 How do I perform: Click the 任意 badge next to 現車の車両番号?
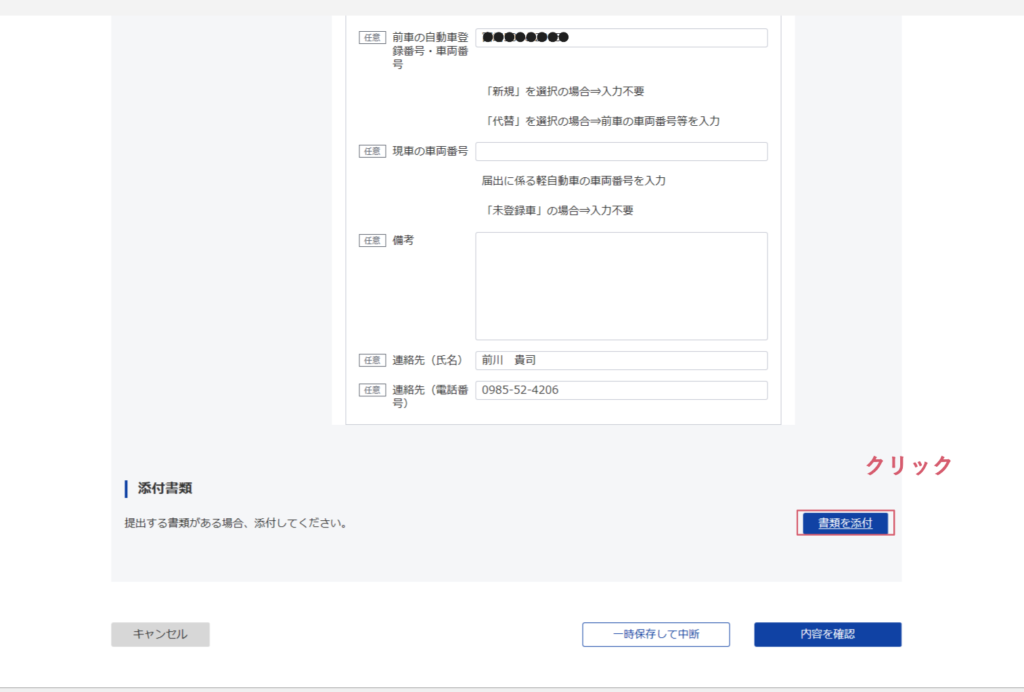click(372, 152)
